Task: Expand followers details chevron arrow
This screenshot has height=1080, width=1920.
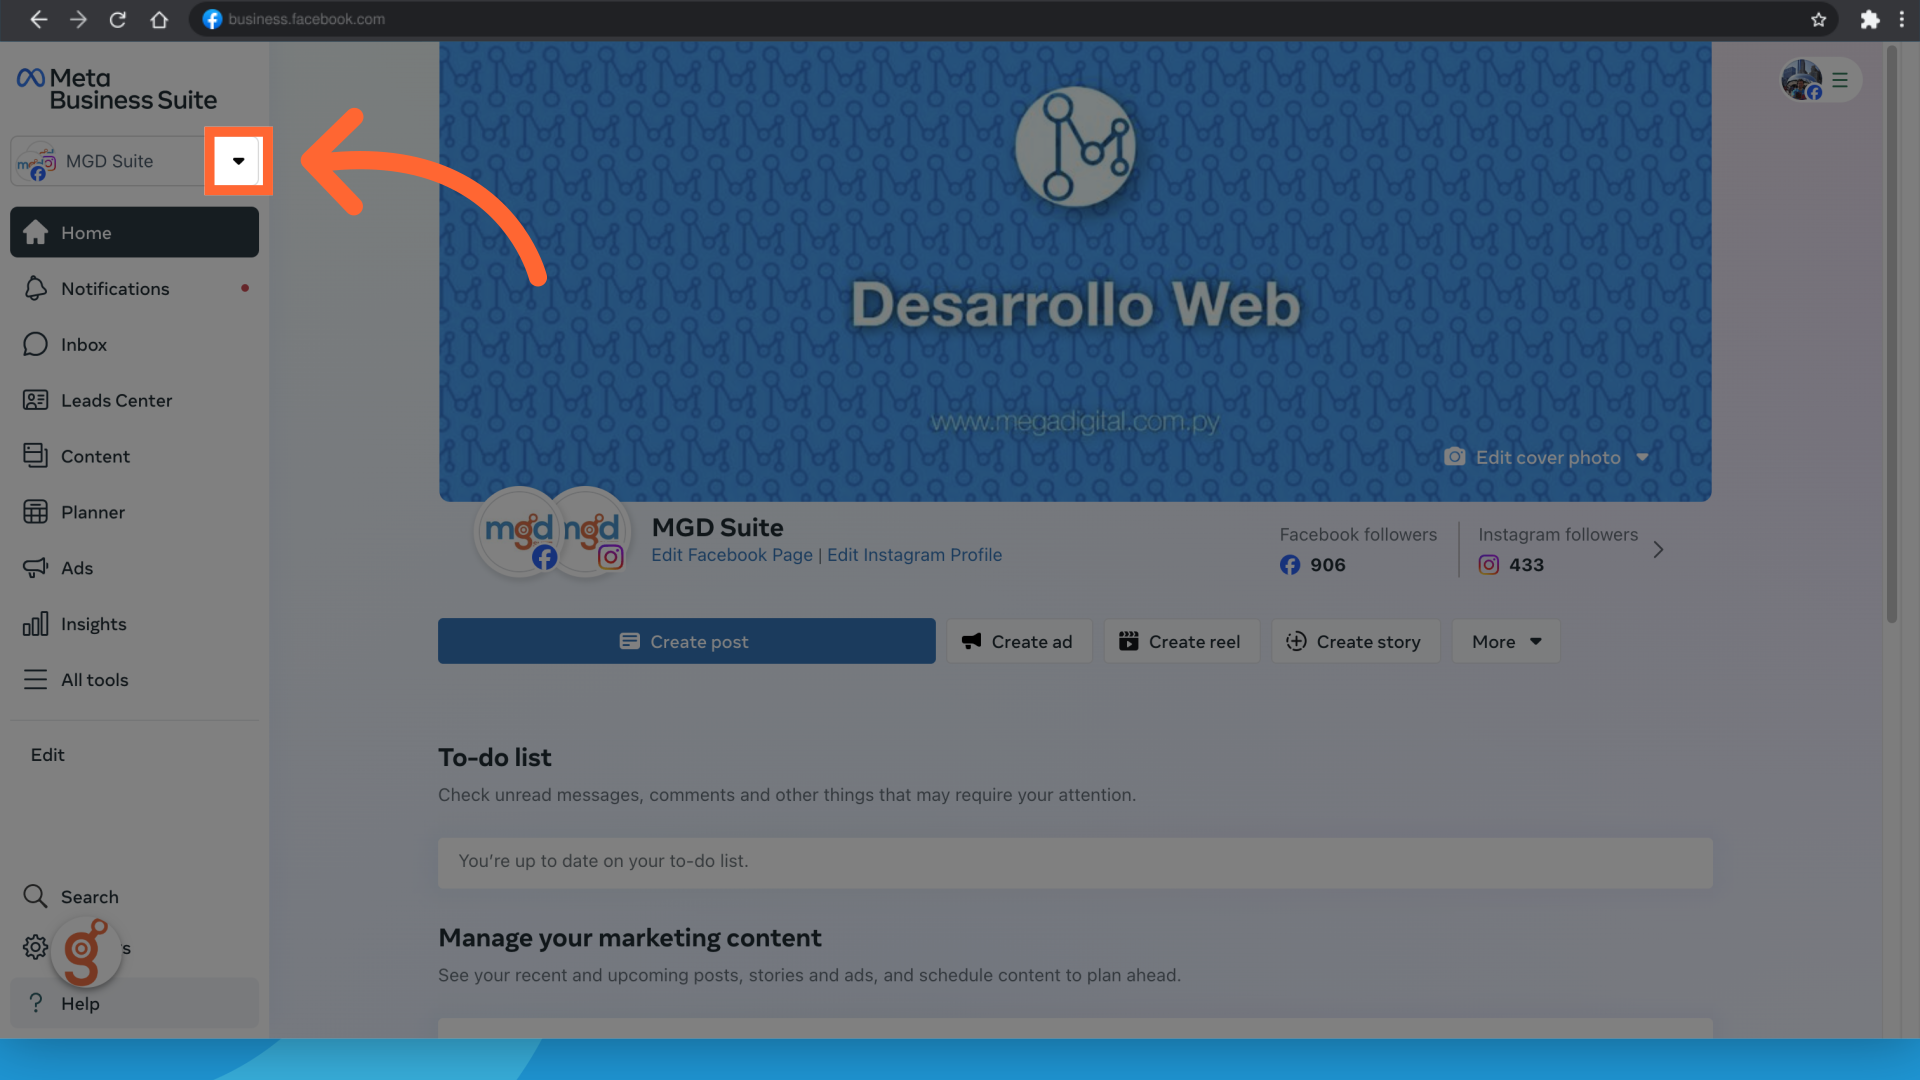Action: pyautogui.click(x=1658, y=550)
